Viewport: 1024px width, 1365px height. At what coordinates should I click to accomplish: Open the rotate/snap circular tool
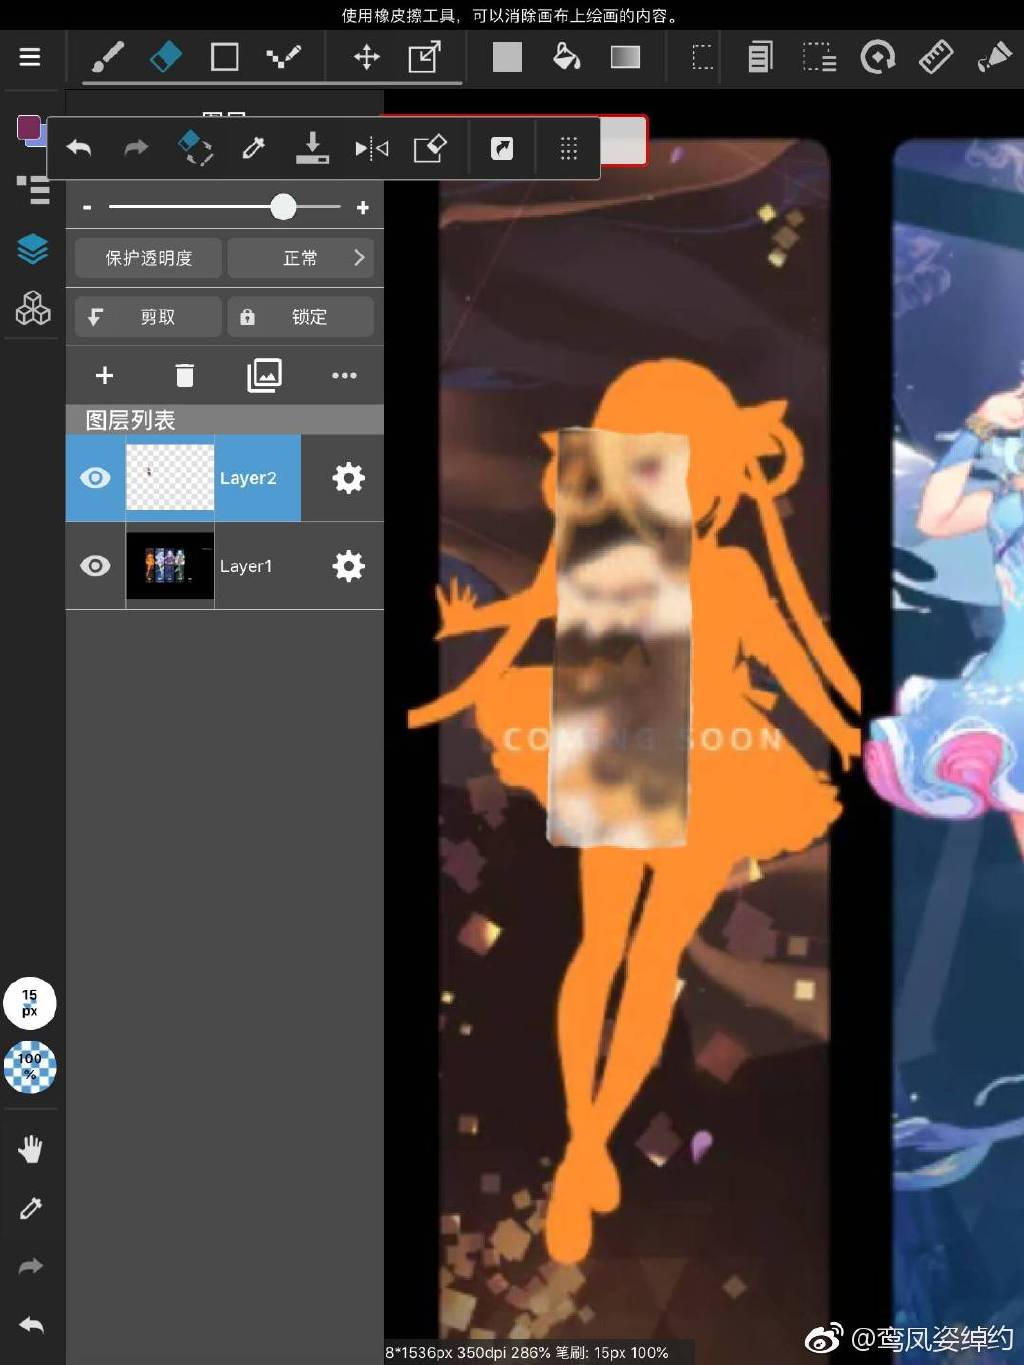[x=878, y=57]
